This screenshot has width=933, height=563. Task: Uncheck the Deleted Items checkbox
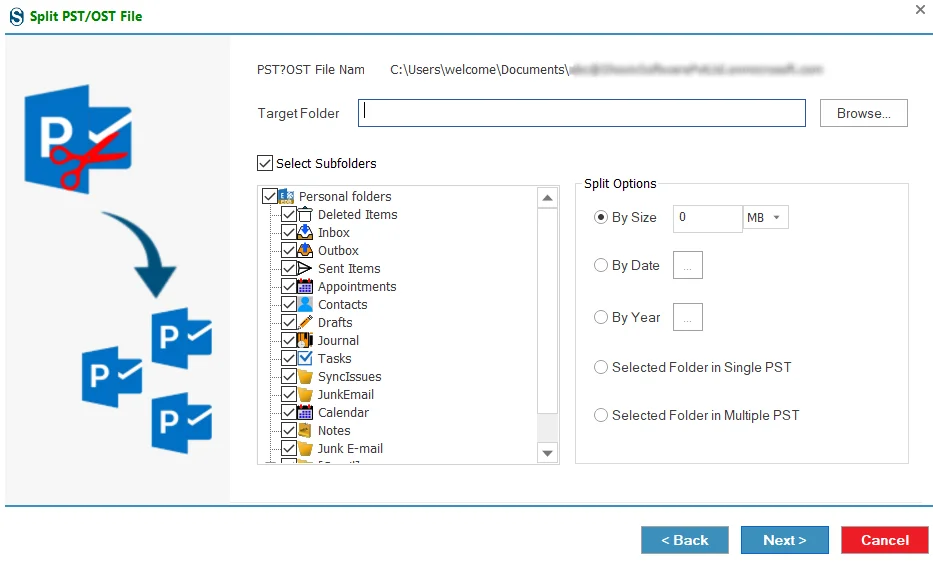[x=289, y=214]
